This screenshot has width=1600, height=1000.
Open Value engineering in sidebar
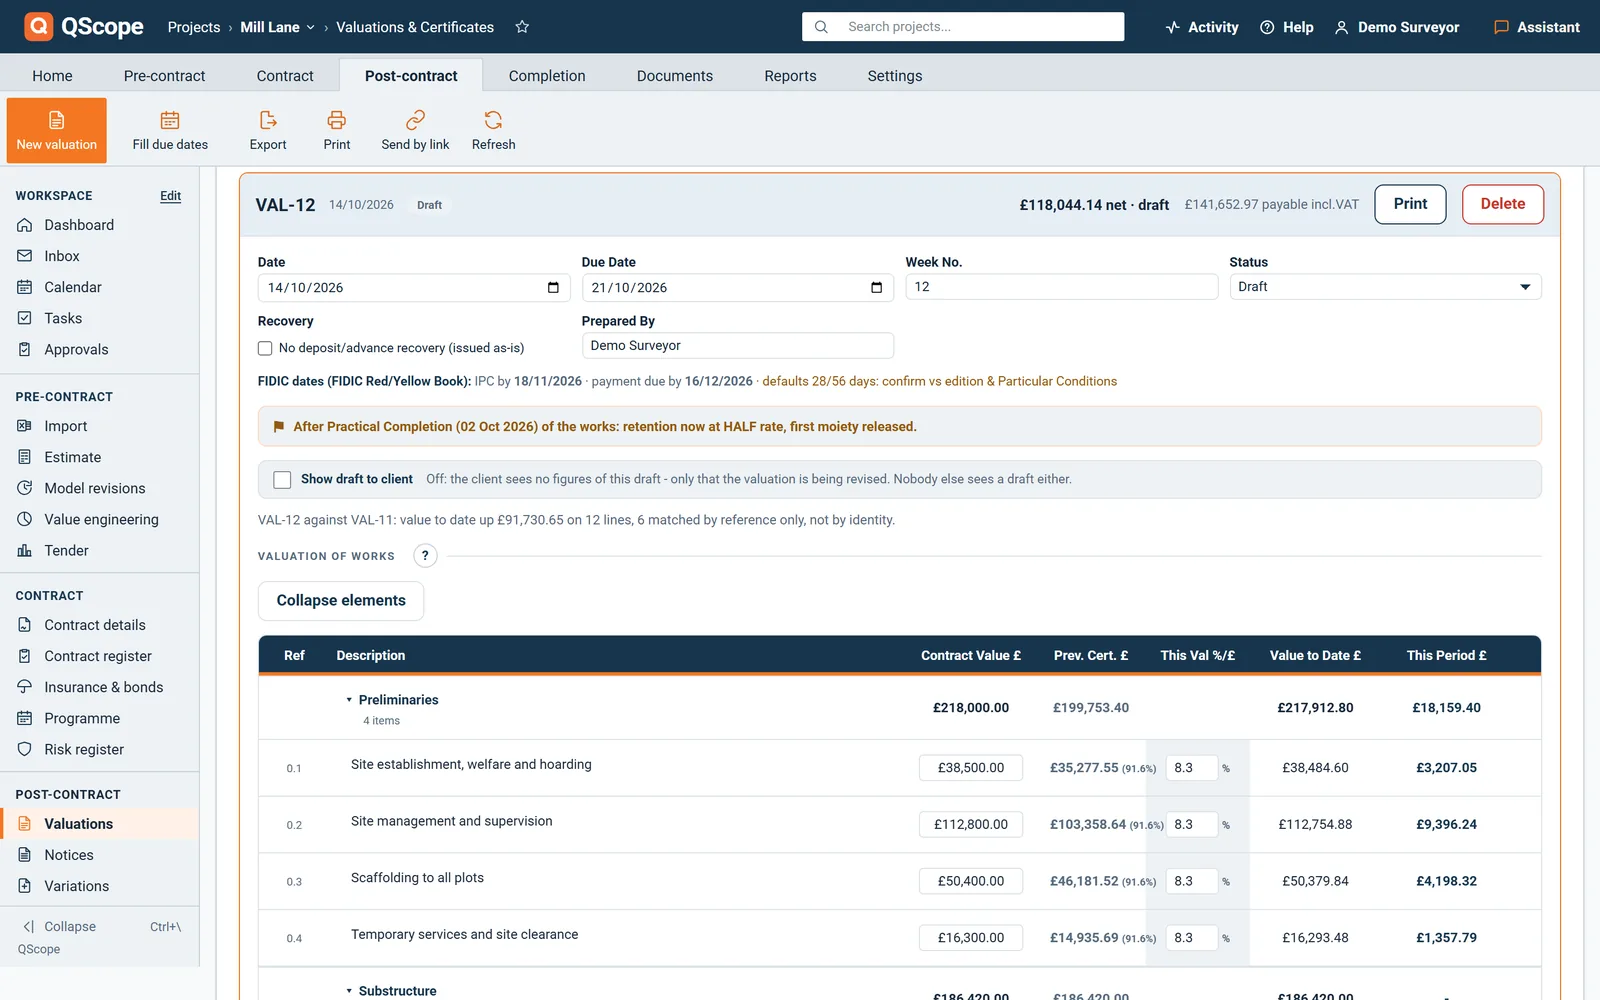point(100,519)
